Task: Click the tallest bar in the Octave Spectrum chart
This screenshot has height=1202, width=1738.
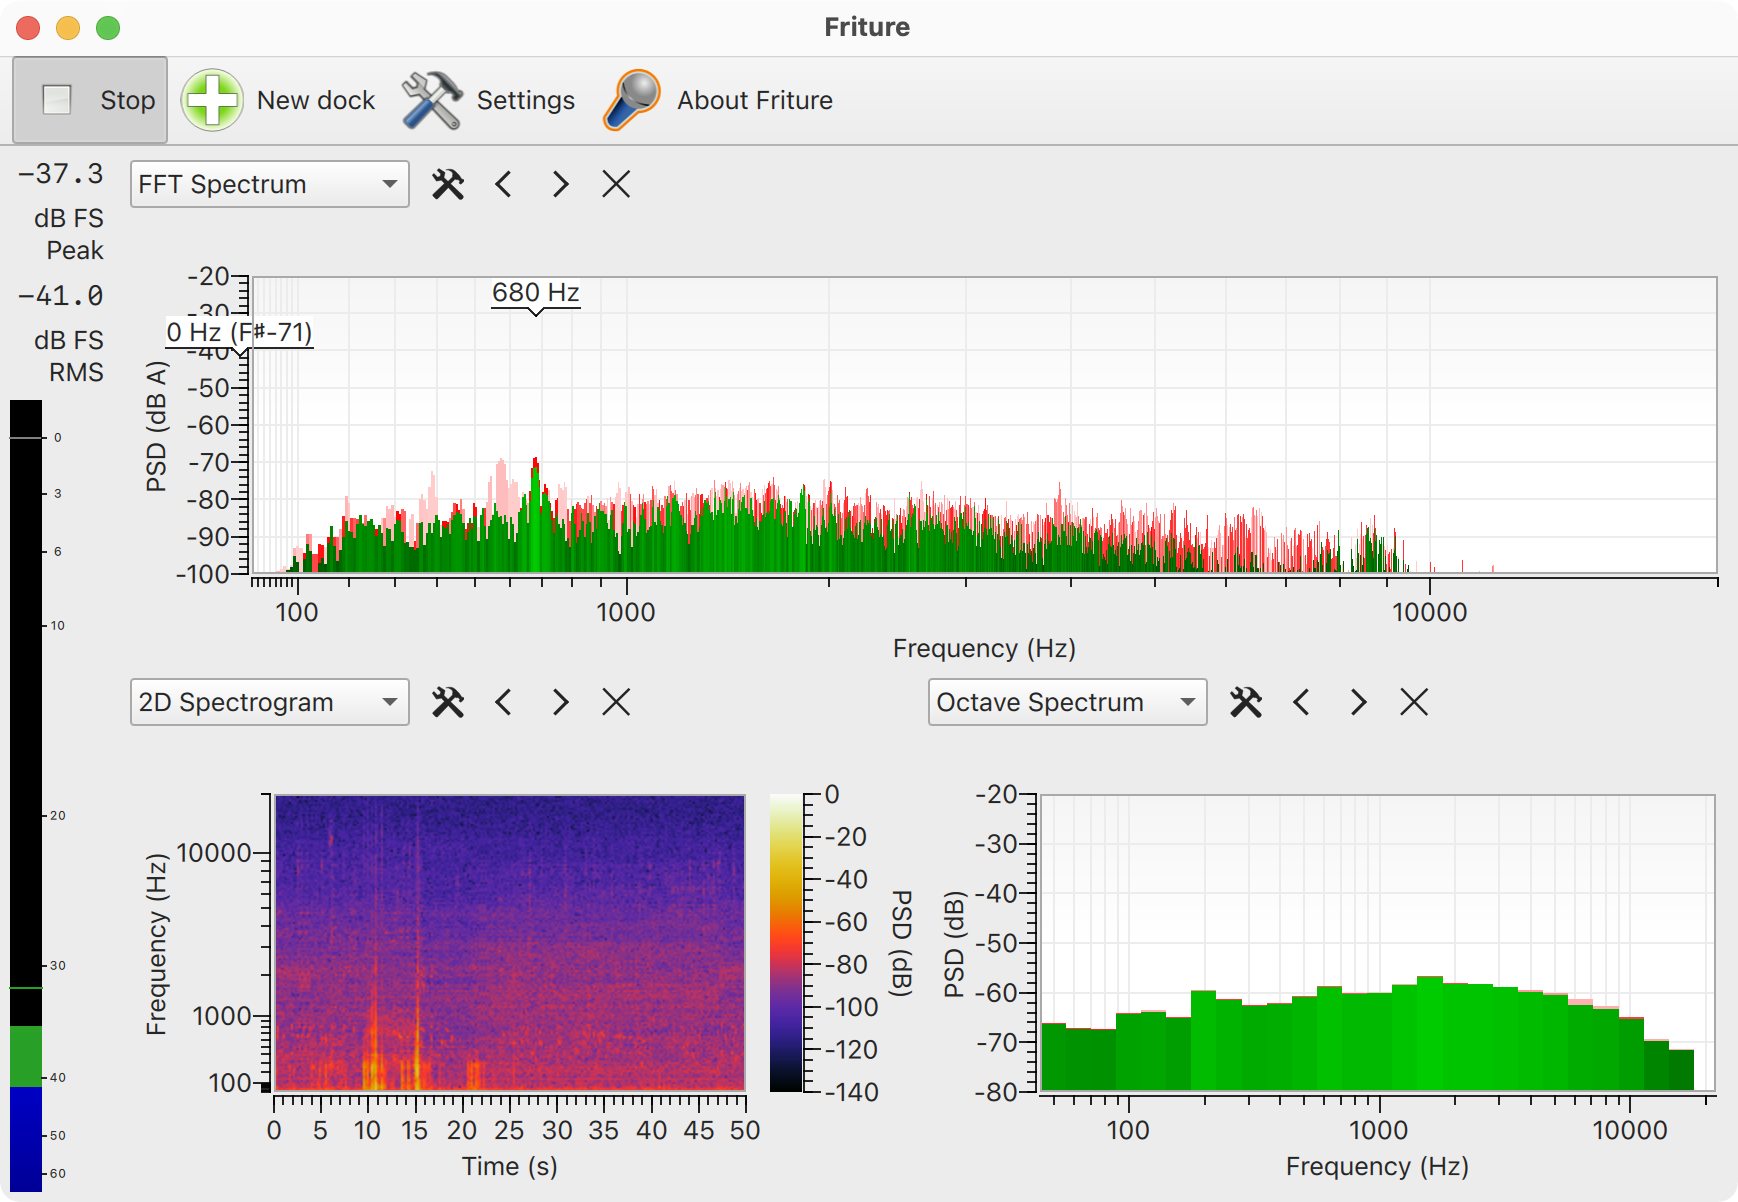Action: 1430,1033
